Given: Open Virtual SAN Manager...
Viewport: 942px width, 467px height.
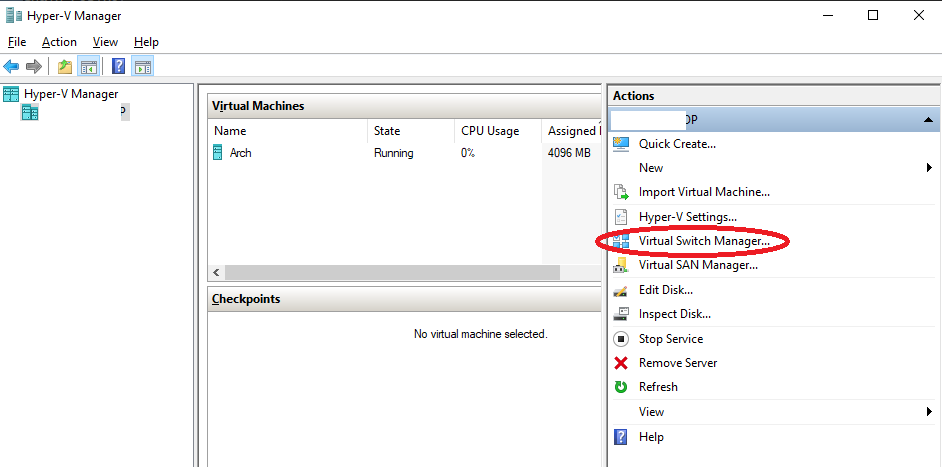Looking at the screenshot, I should 698,265.
